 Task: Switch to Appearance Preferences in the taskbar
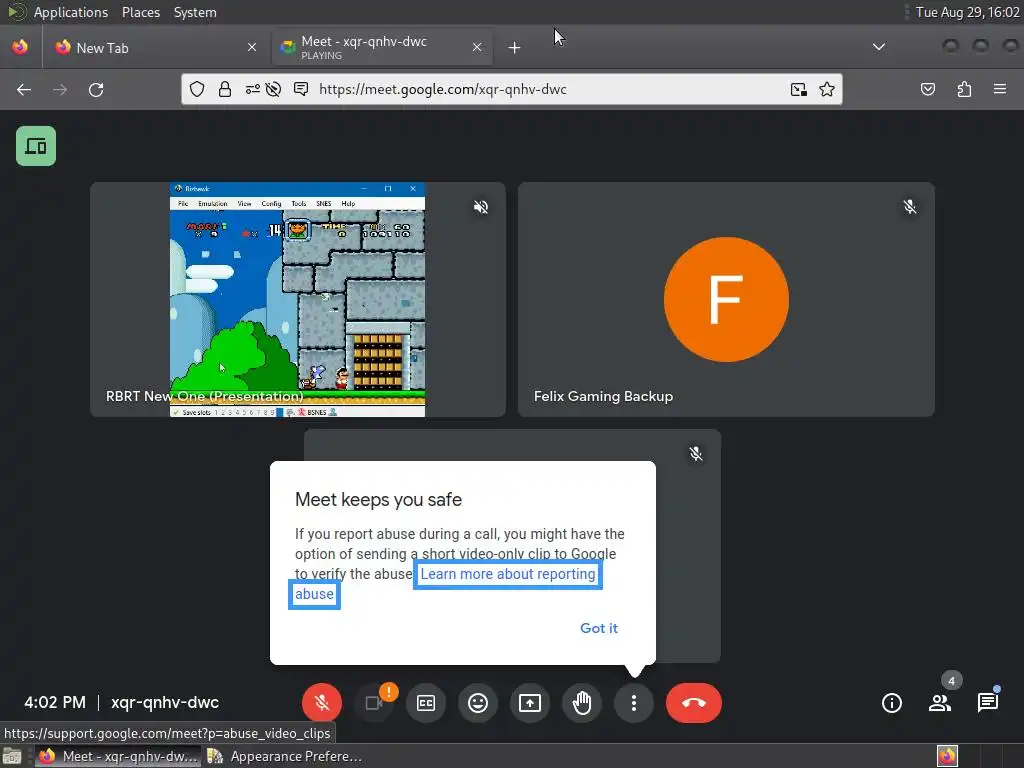285,756
